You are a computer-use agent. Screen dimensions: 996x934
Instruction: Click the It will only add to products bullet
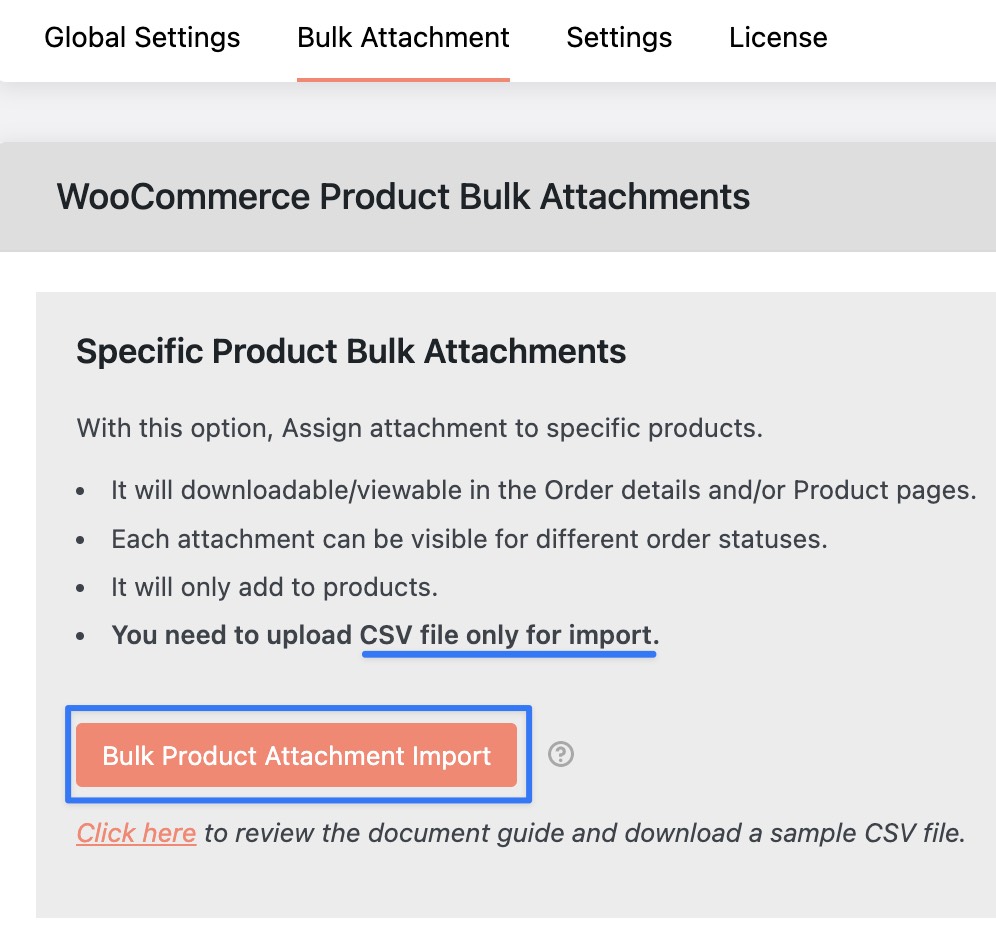point(274,588)
